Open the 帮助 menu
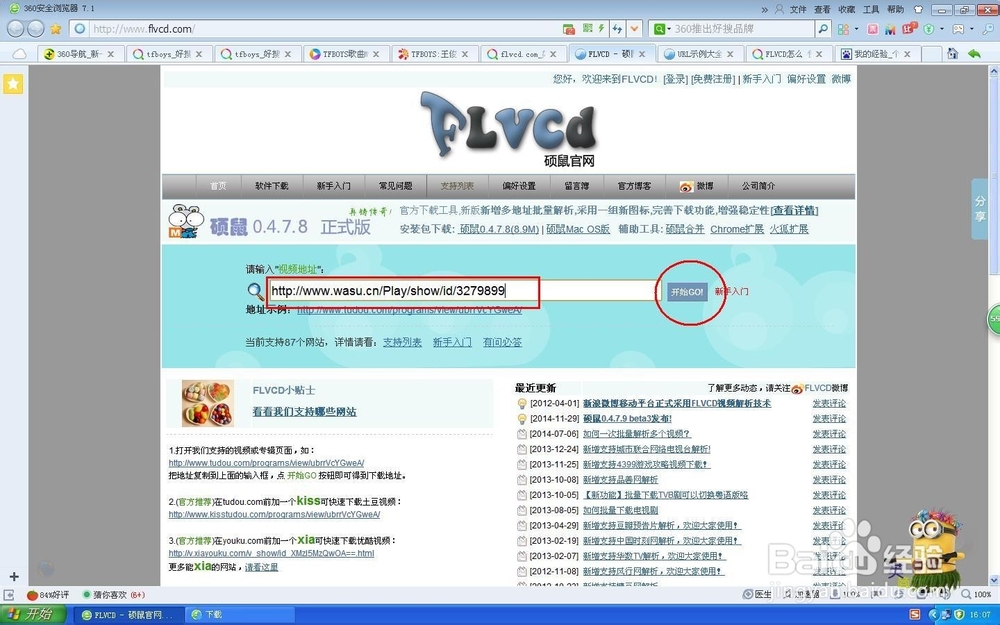1000x625 pixels. pos(895,9)
